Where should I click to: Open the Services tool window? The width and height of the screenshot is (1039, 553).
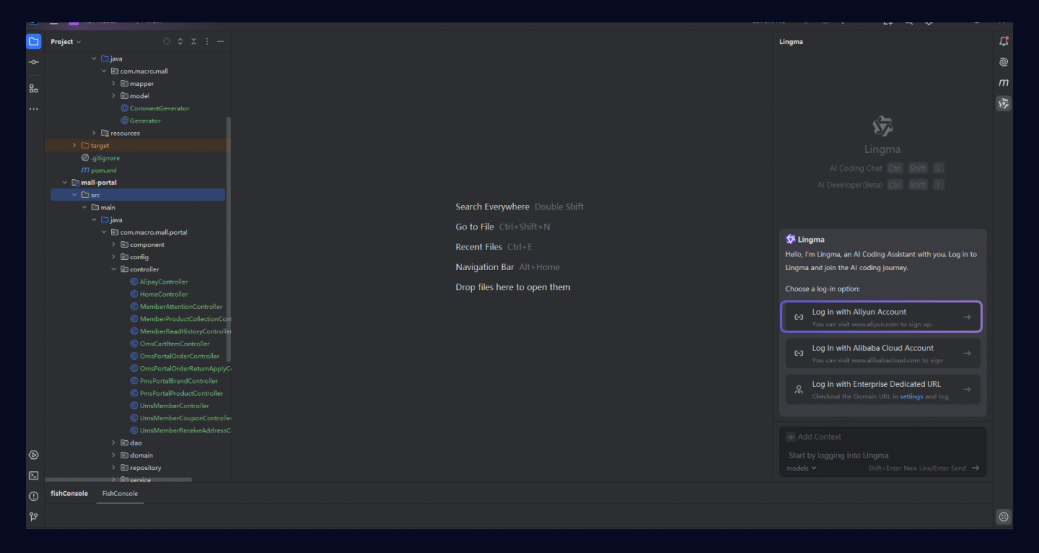point(34,455)
